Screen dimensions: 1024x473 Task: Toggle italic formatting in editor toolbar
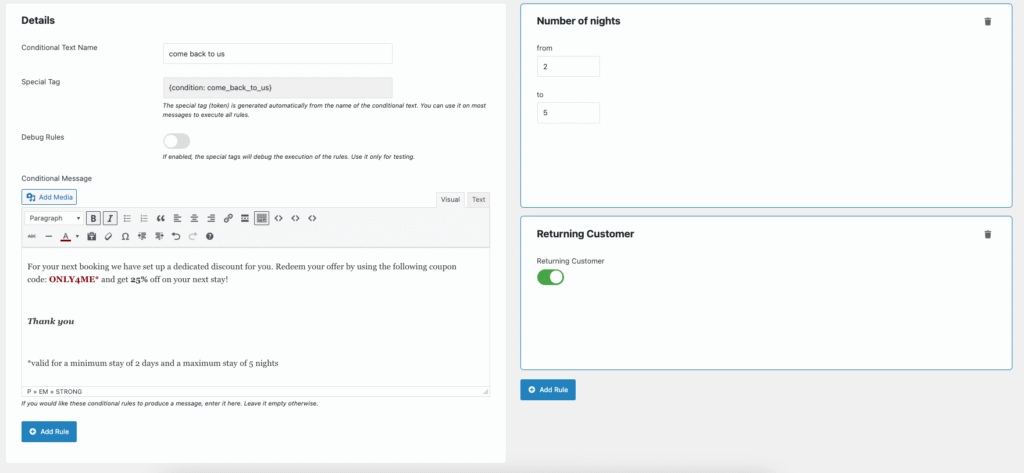tap(110, 218)
